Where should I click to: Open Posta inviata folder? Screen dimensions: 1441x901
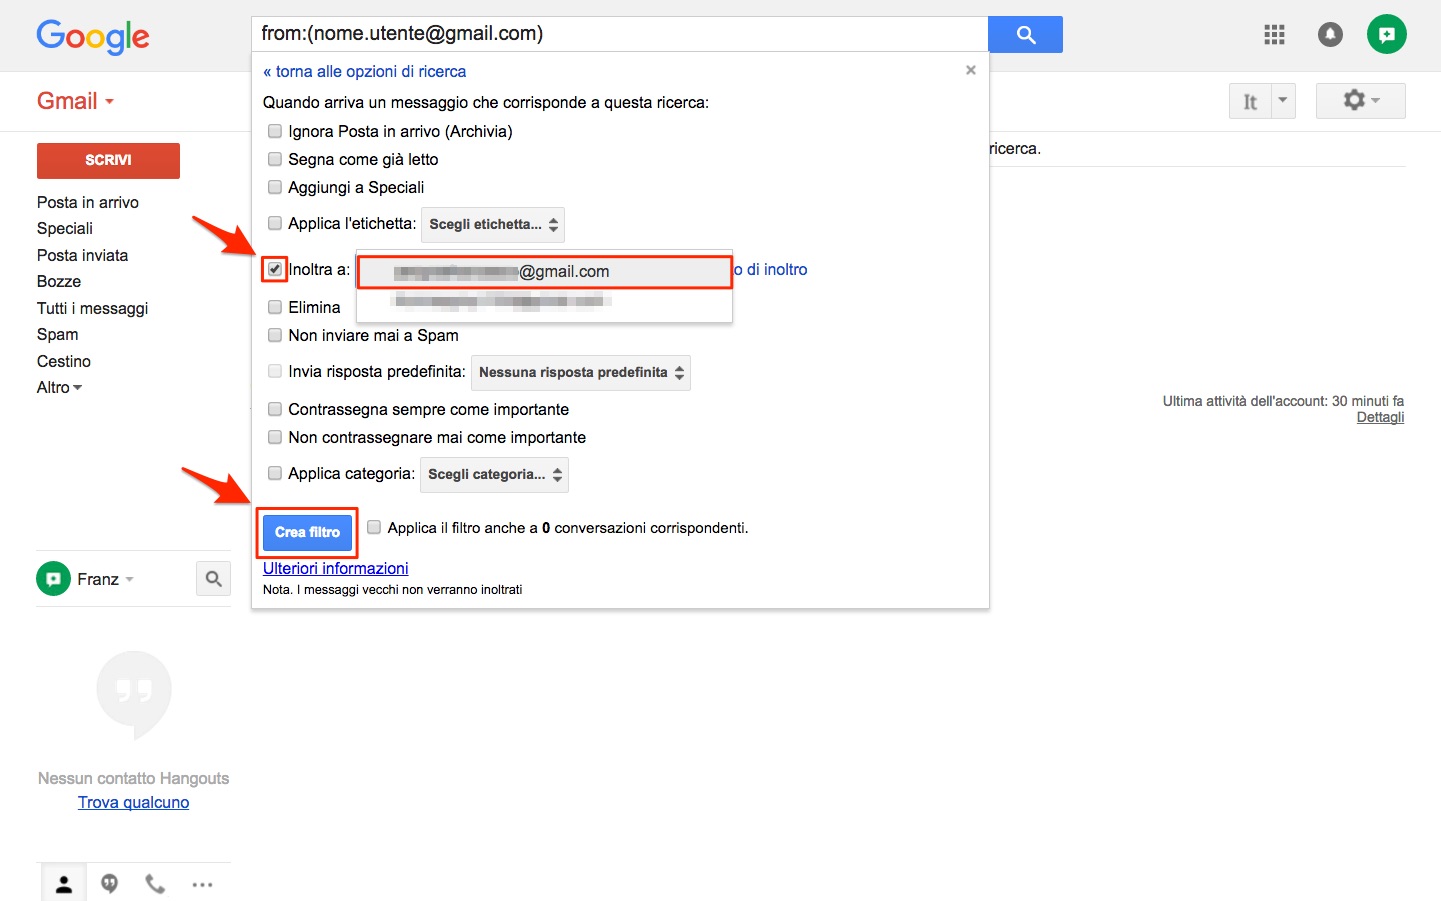pos(83,255)
